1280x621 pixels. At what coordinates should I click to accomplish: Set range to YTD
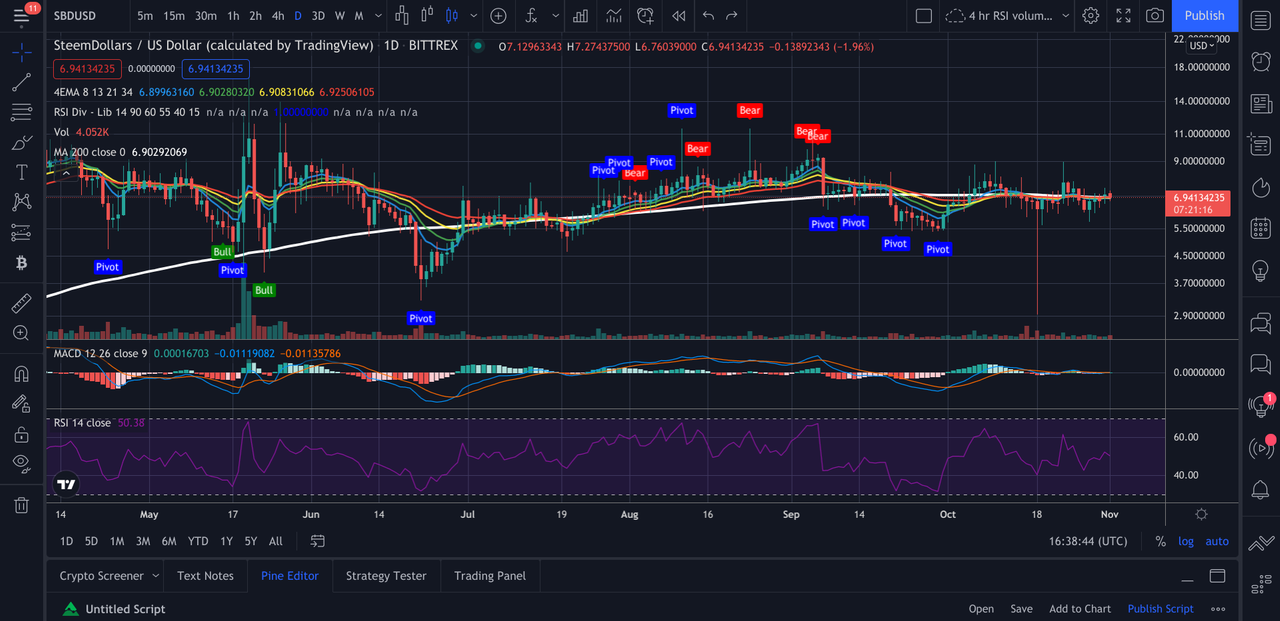(x=198, y=541)
